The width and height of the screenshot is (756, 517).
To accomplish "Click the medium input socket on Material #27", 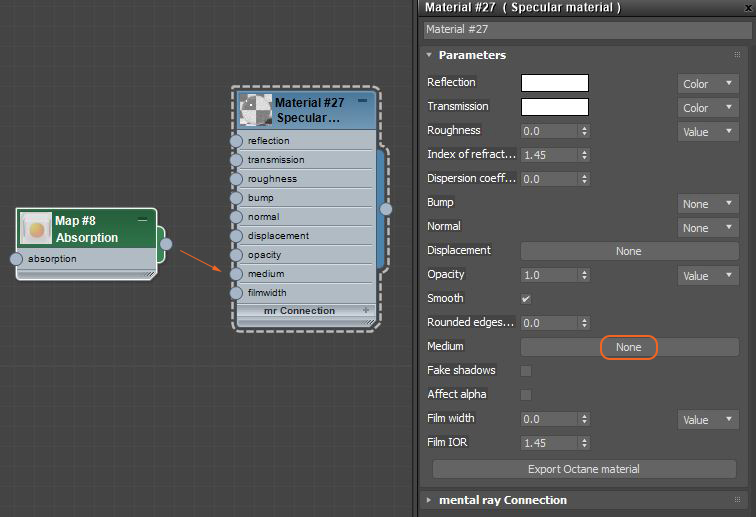I will (x=236, y=274).
